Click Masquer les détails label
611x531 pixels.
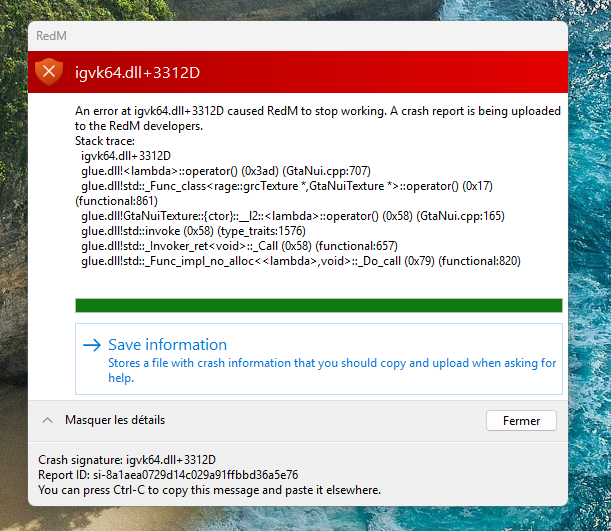click(115, 420)
